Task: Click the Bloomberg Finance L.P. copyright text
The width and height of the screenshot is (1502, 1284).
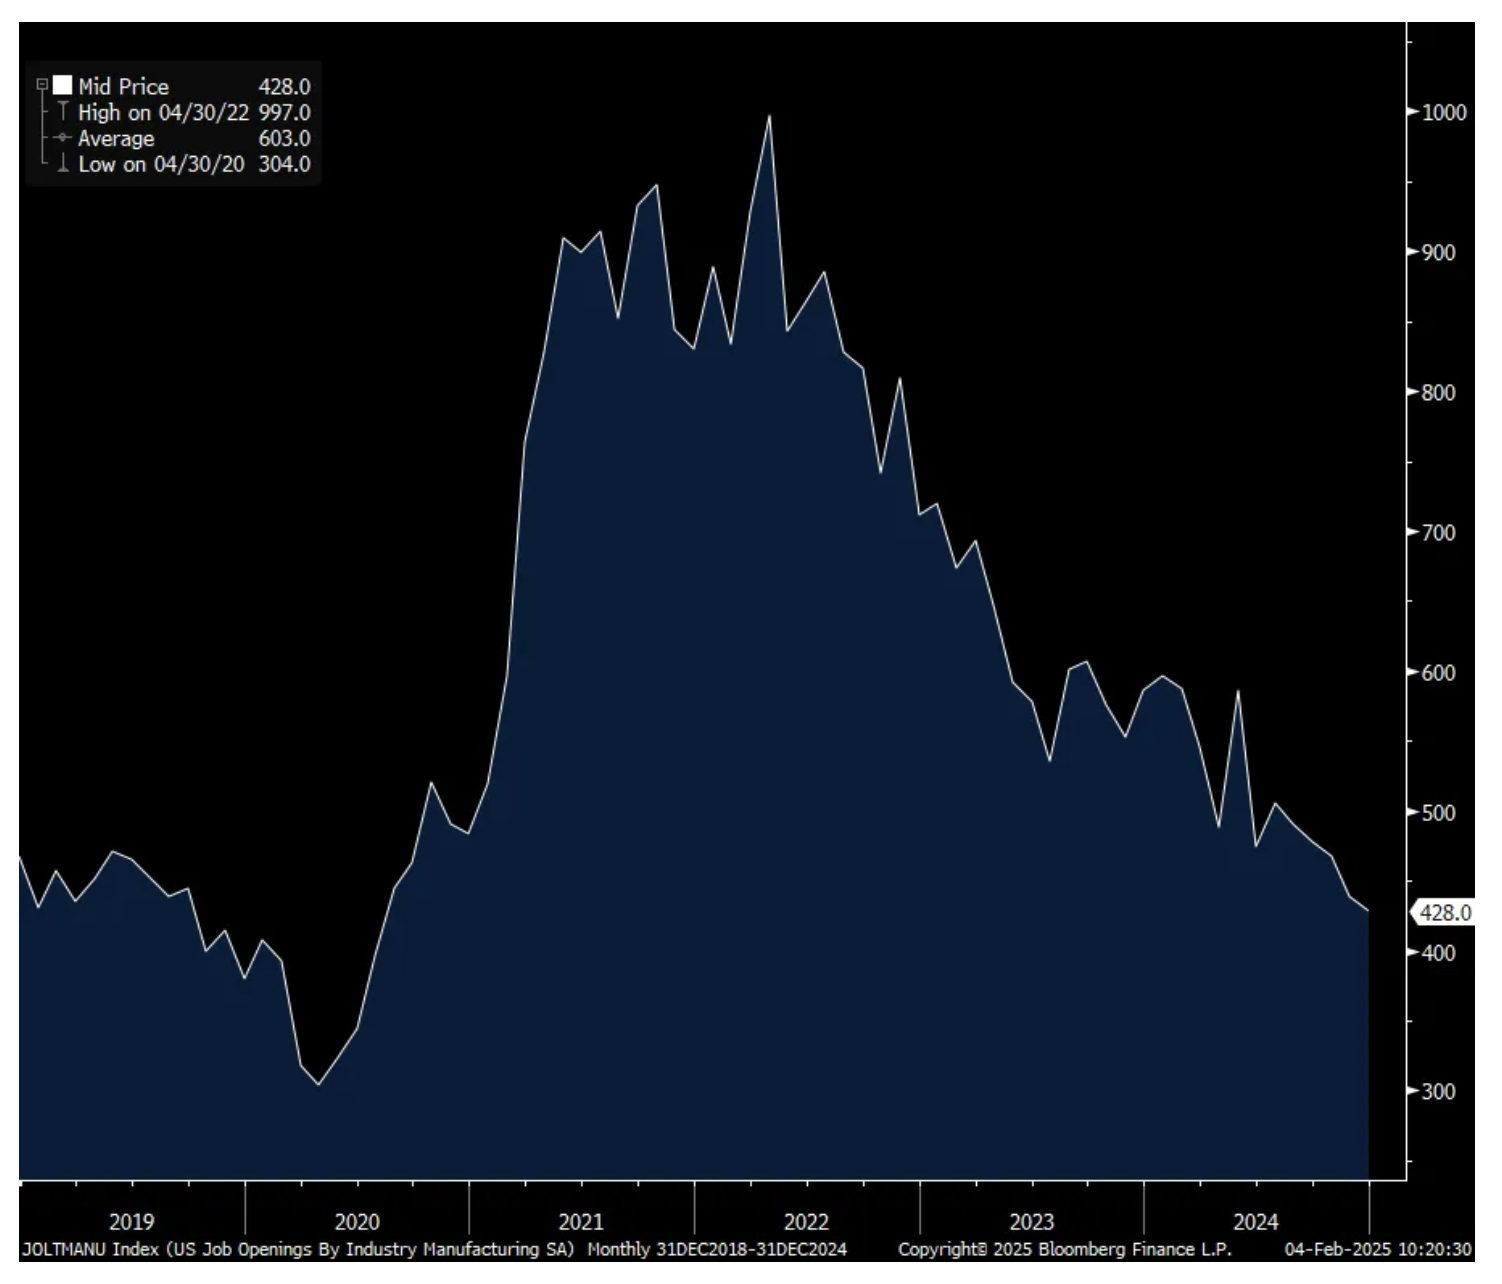Action: (x=1064, y=1249)
